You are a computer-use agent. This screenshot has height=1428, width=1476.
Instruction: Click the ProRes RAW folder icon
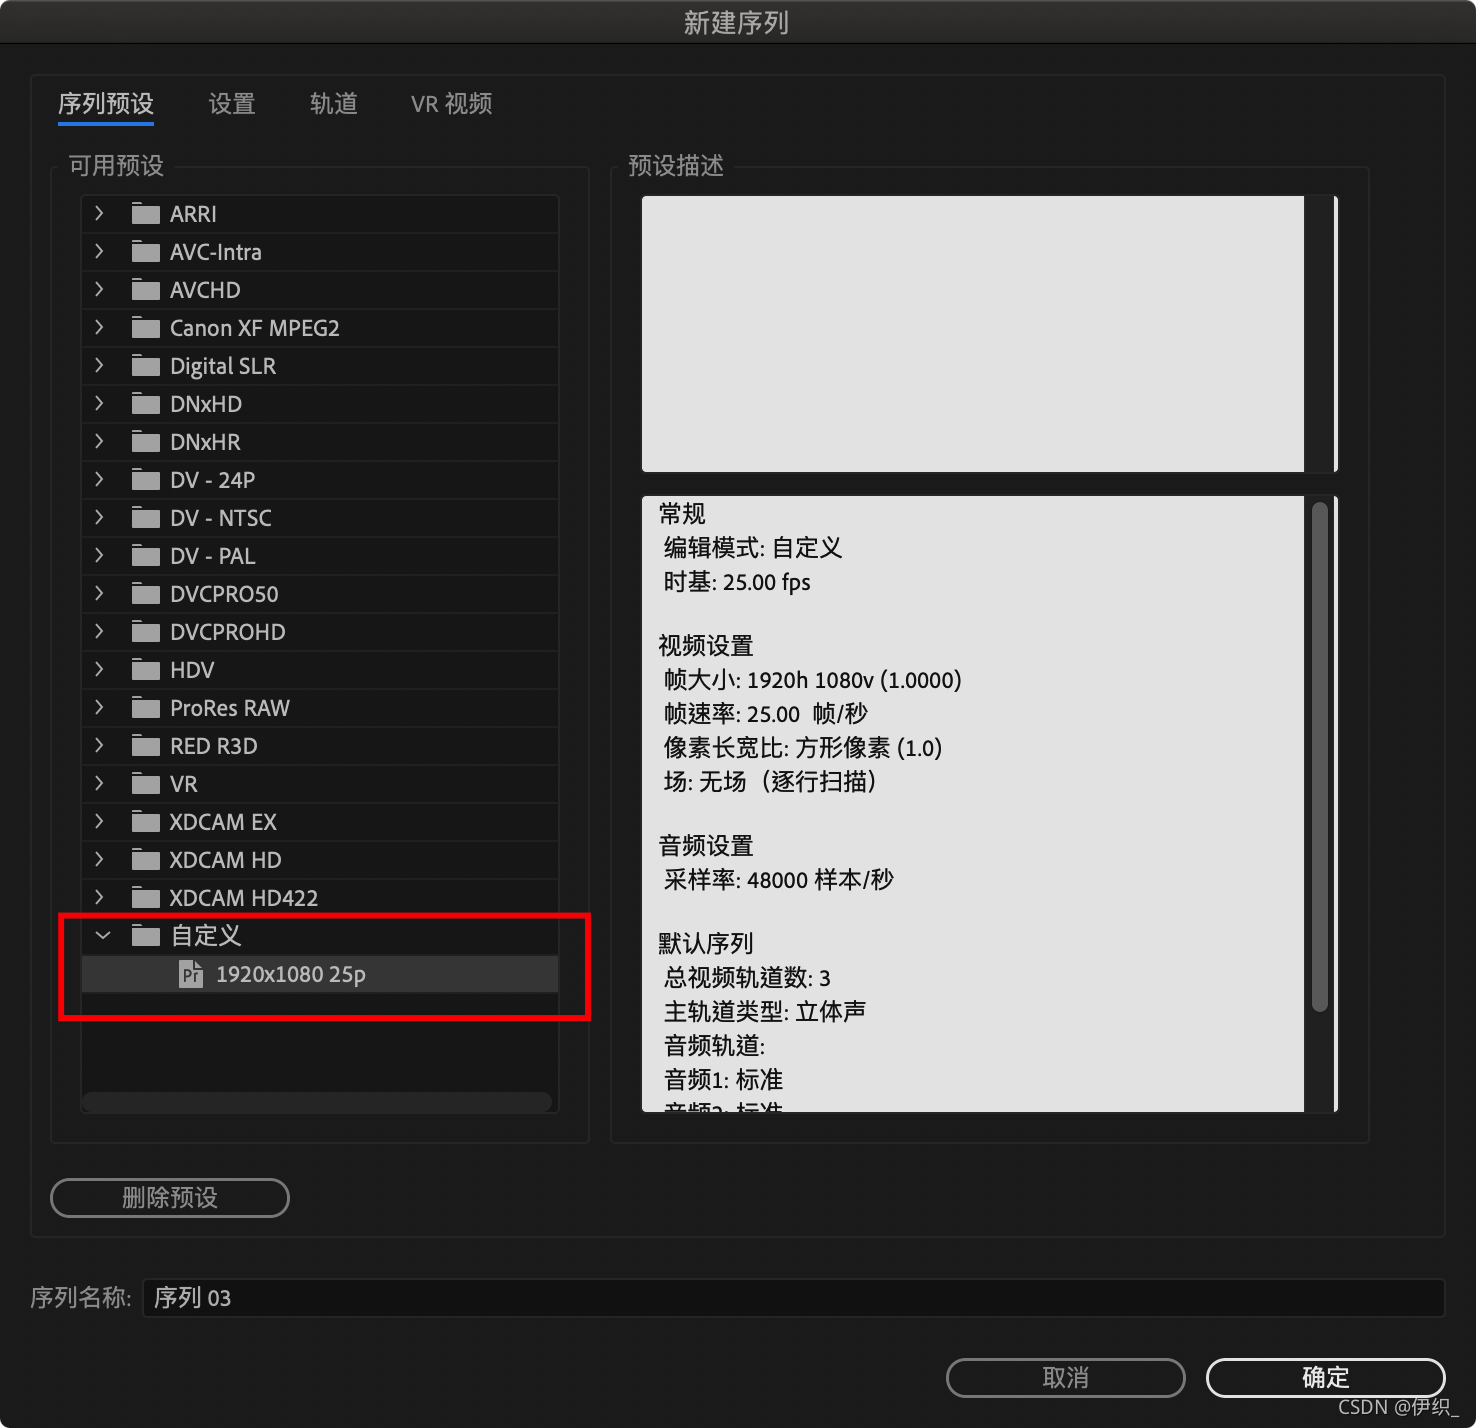click(x=146, y=708)
